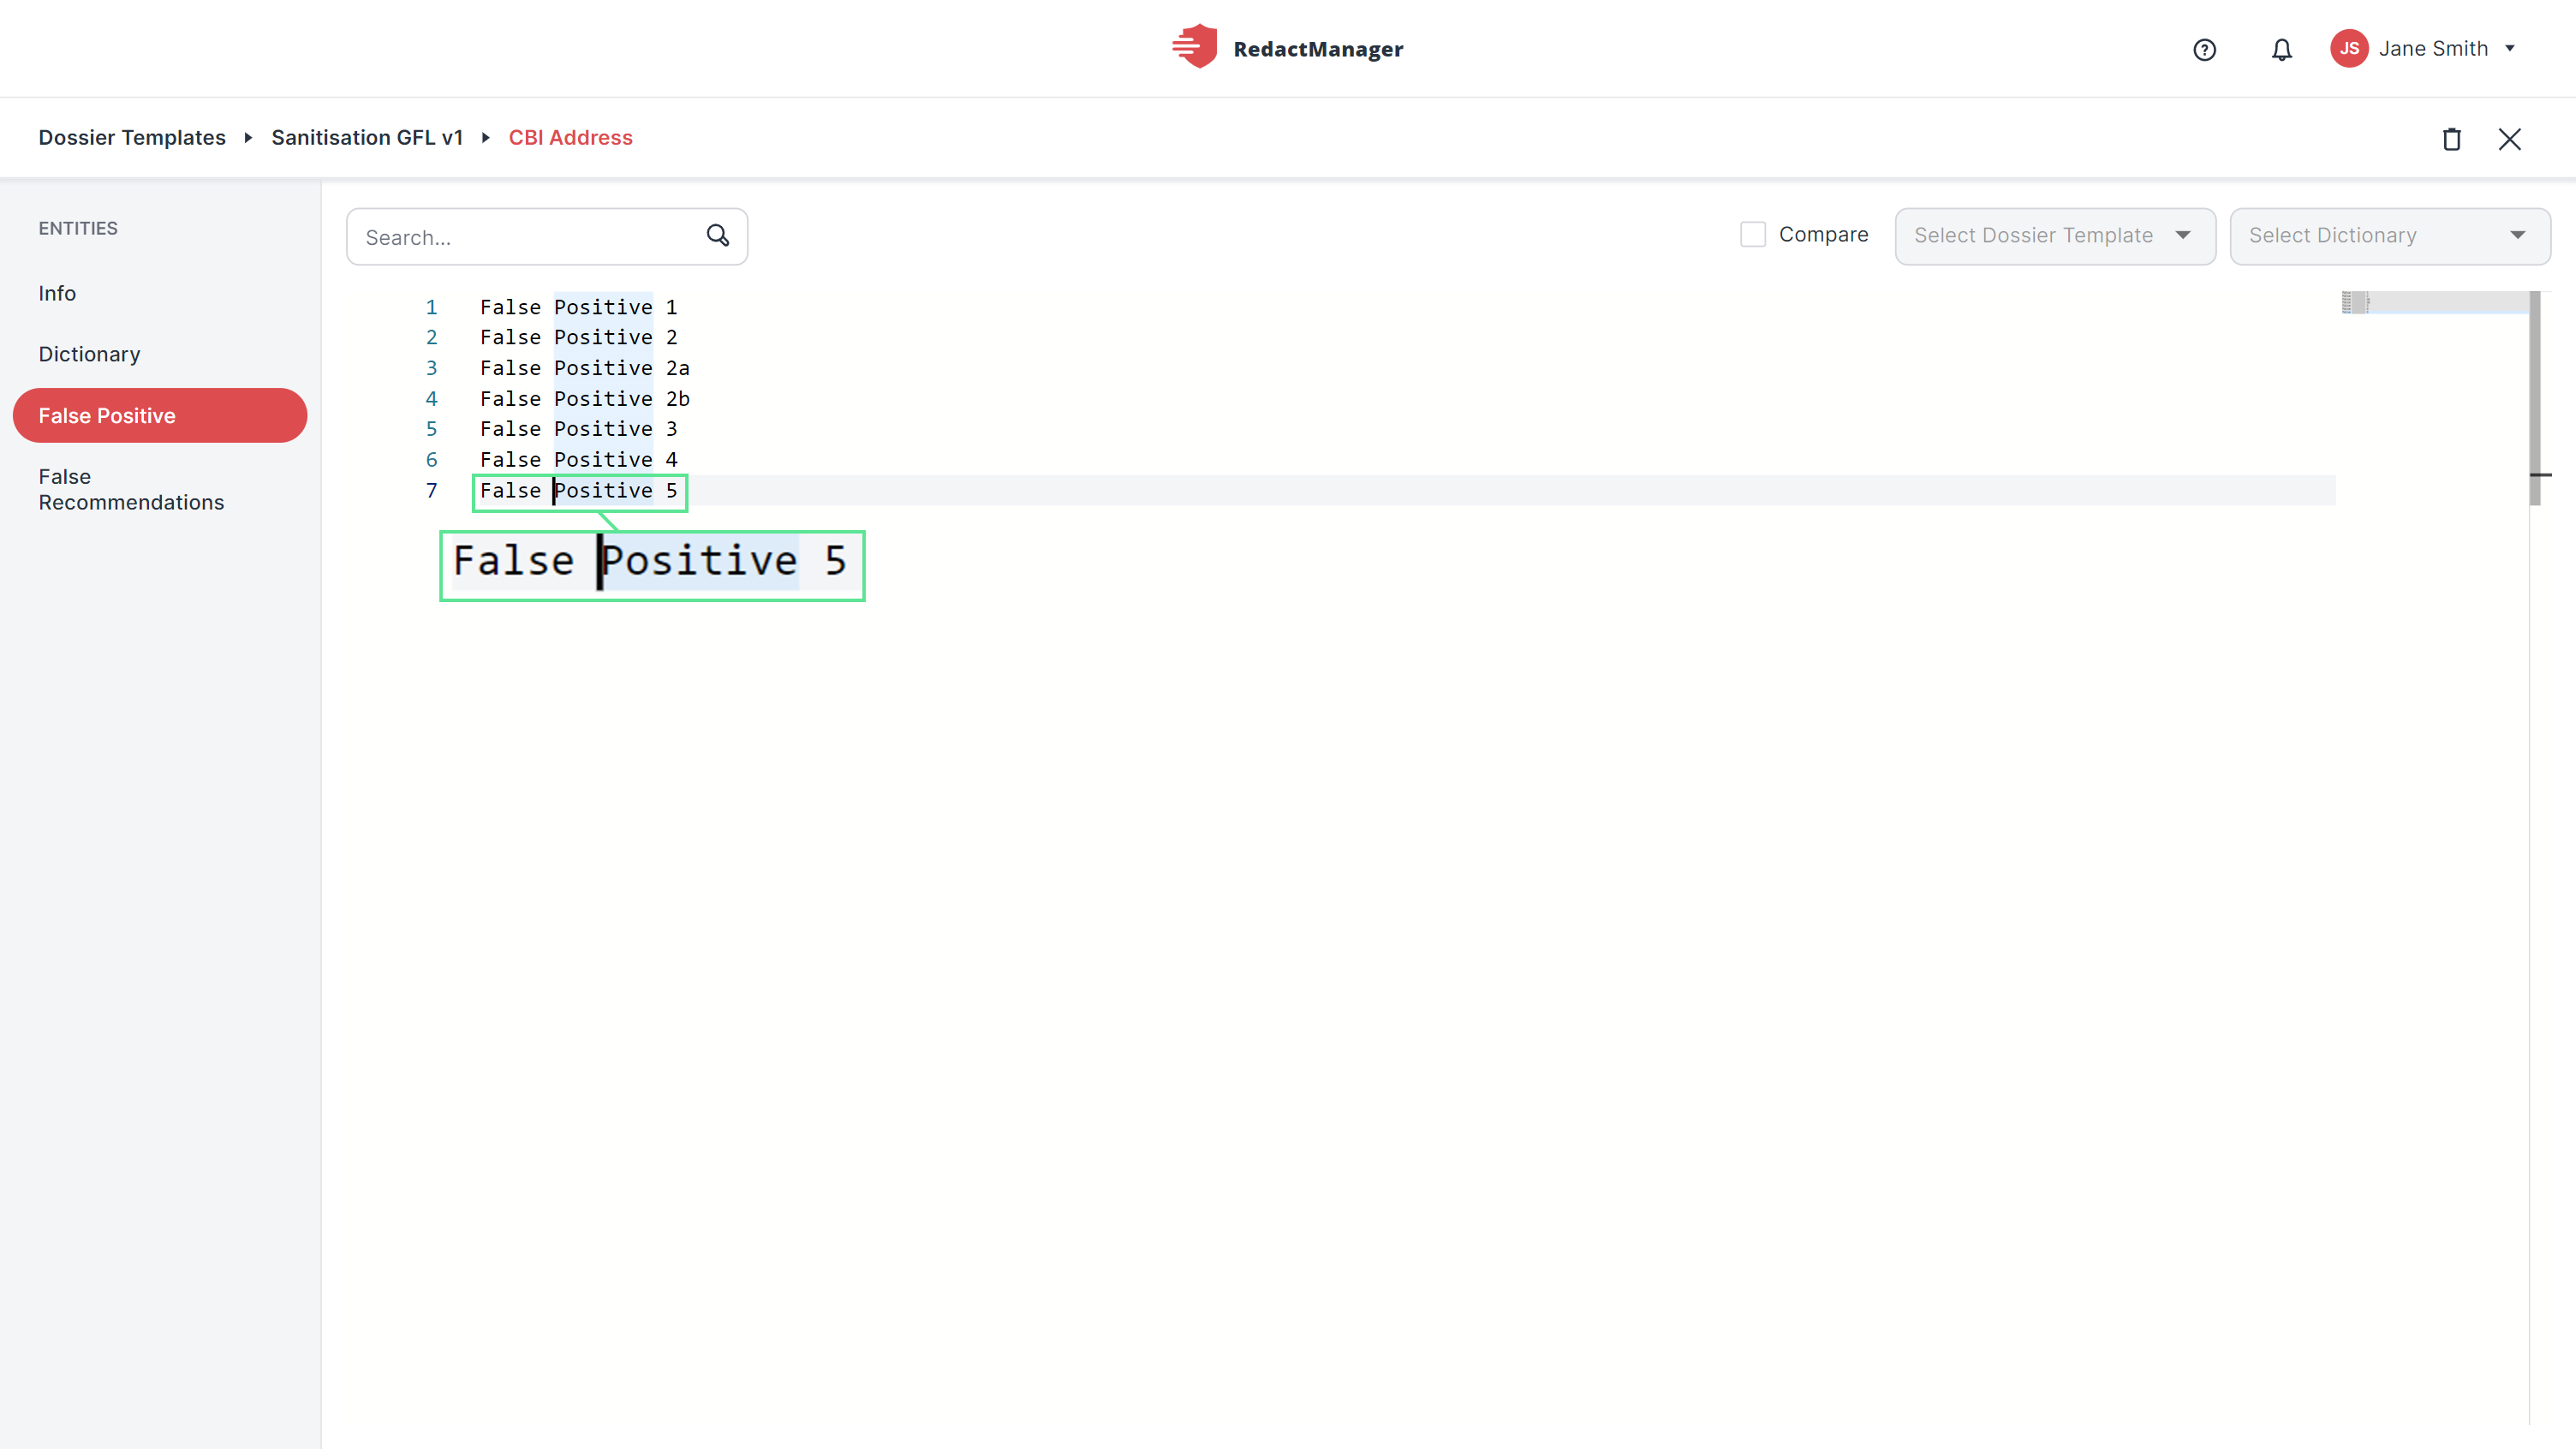Click line number 1 in gutter

(x=431, y=307)
